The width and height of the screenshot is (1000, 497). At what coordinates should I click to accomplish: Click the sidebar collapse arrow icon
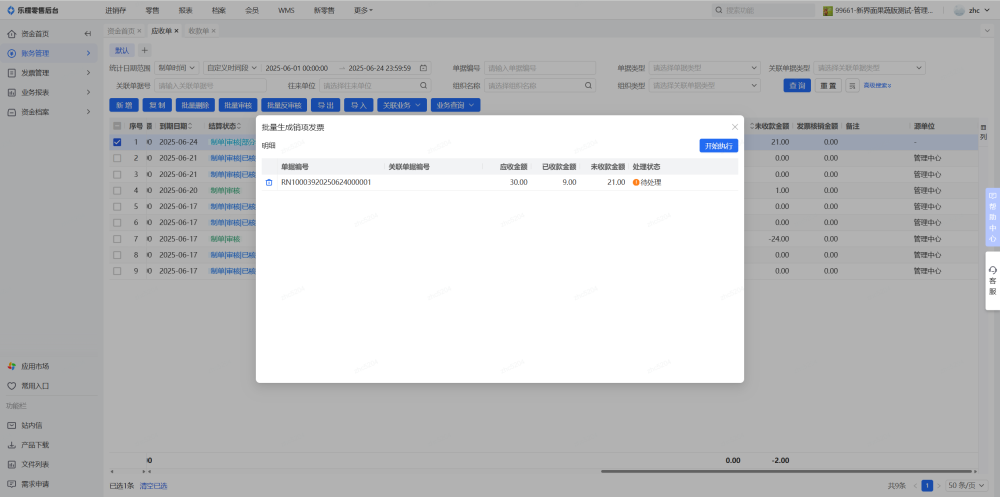pyautogui.click(x=88, y=33)
